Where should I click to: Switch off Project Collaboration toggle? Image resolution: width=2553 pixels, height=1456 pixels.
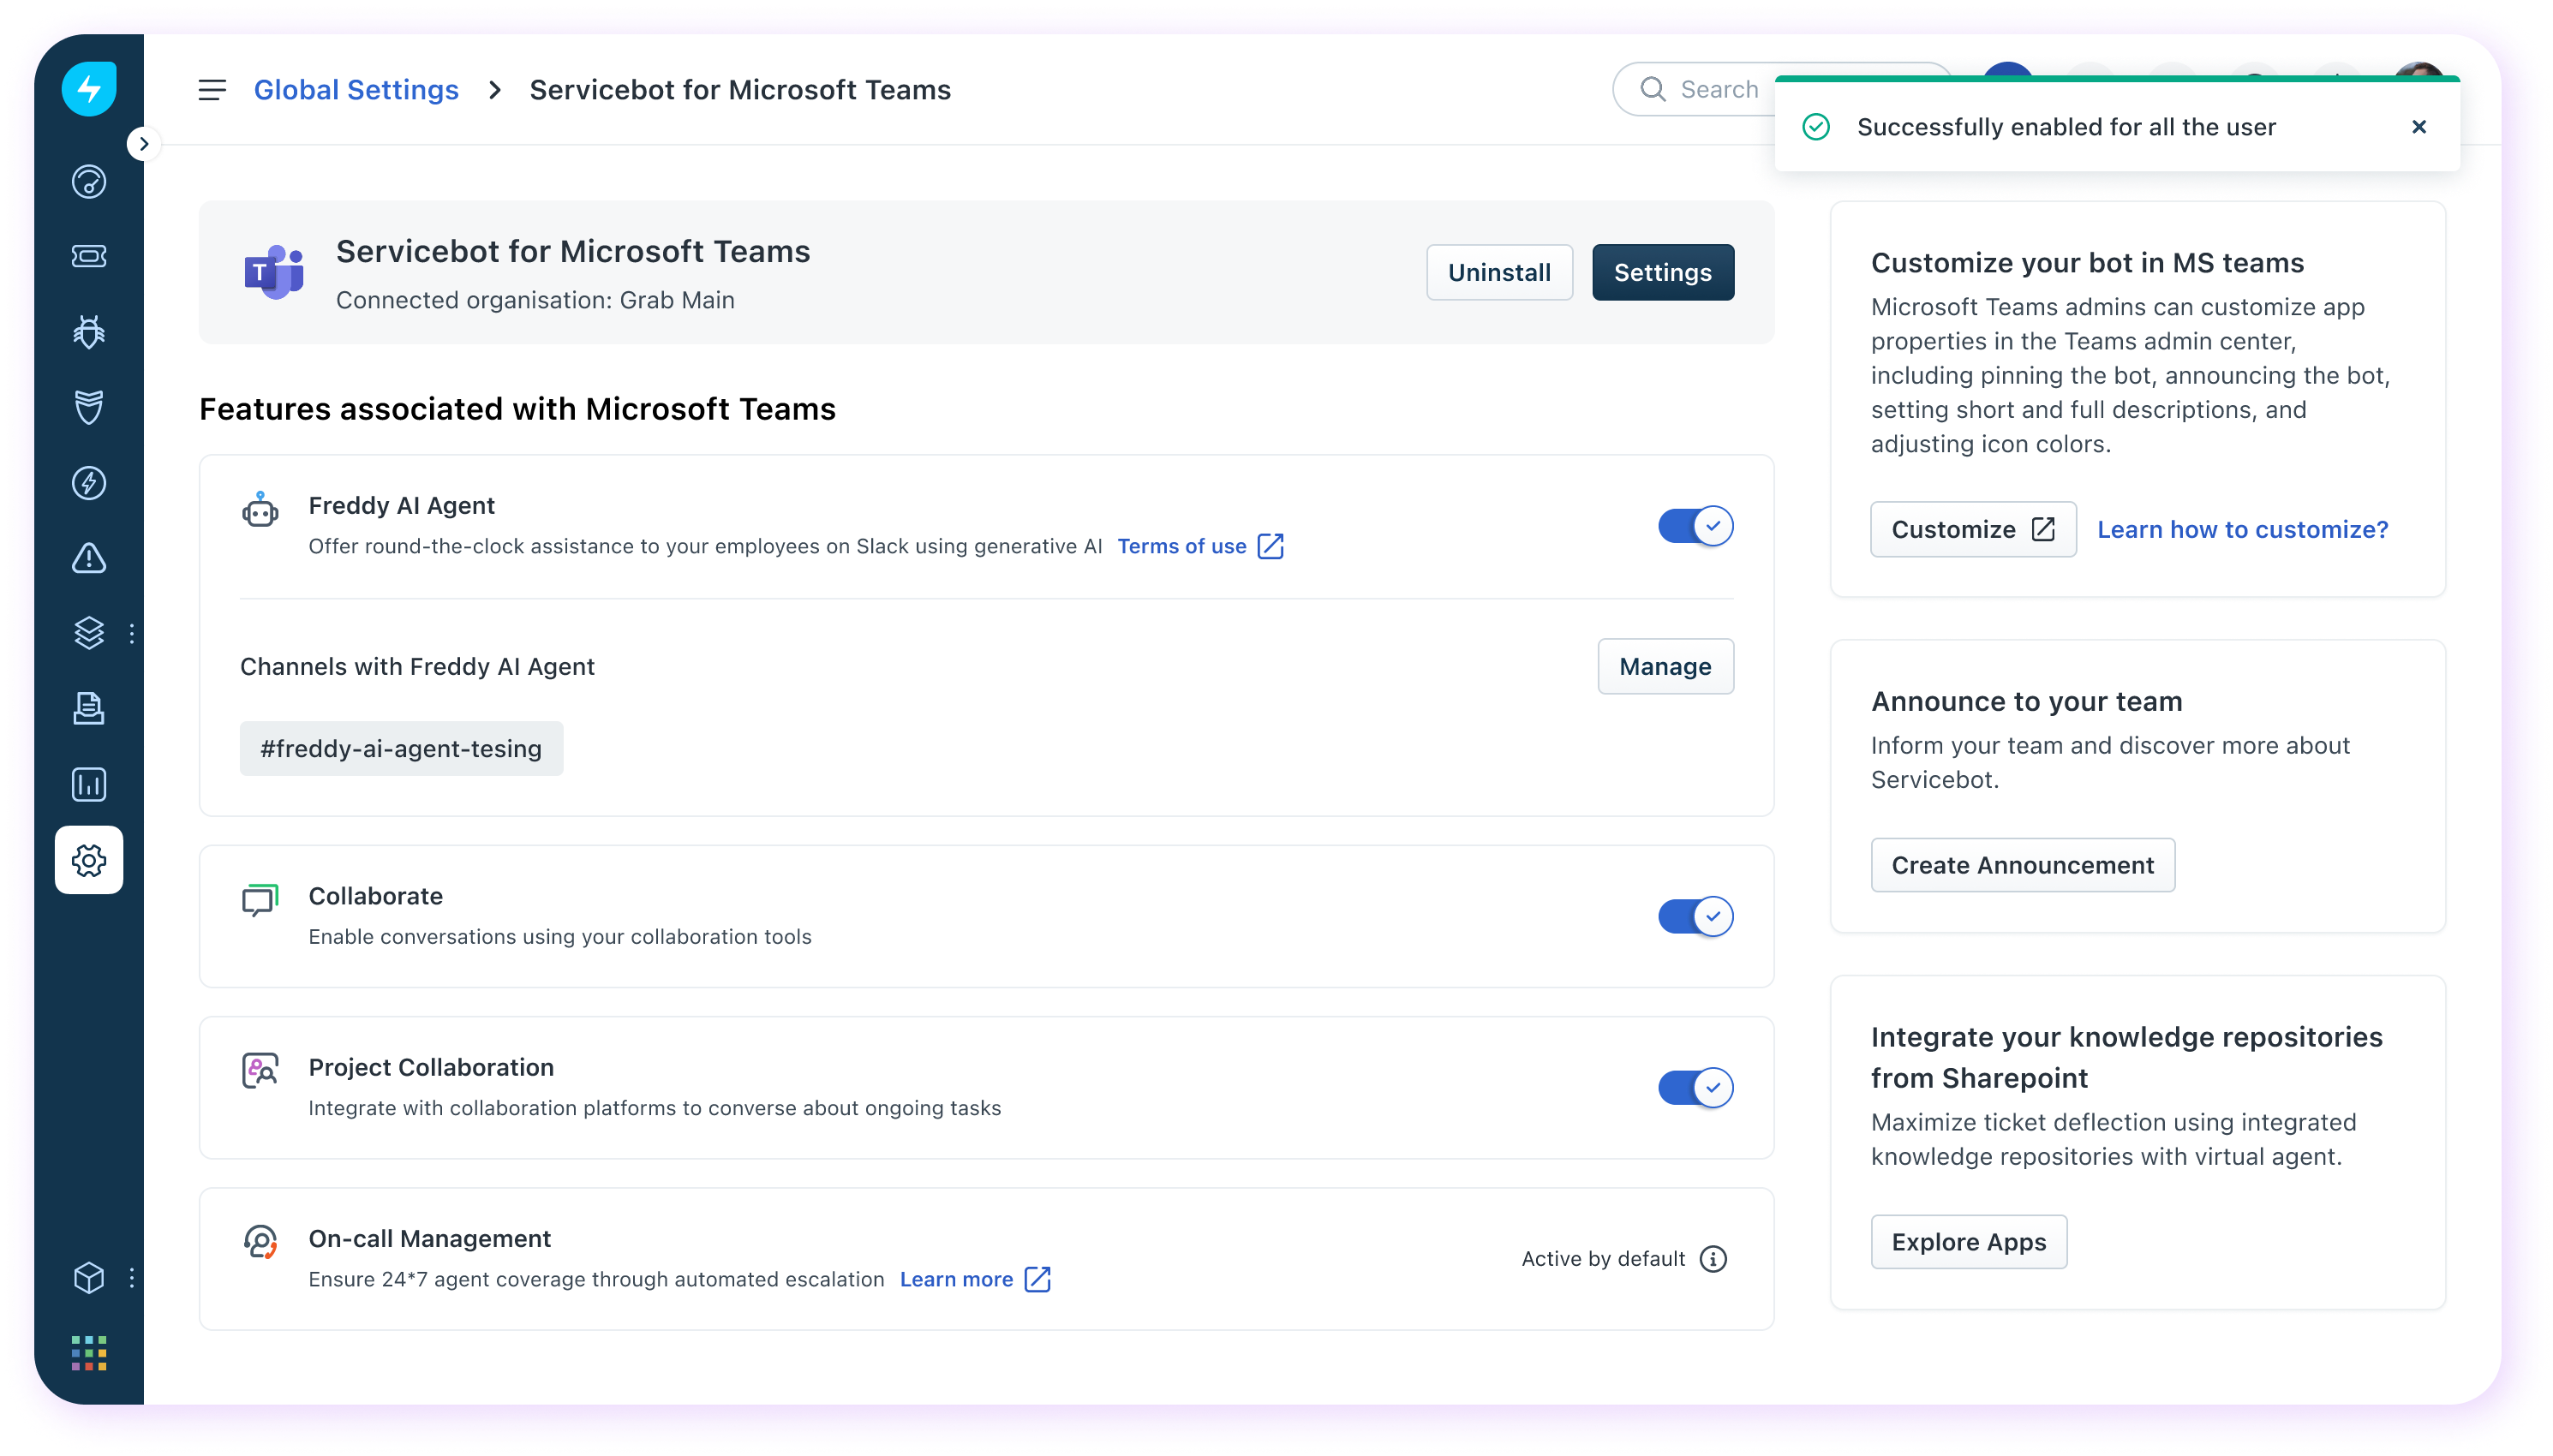1695,1088
